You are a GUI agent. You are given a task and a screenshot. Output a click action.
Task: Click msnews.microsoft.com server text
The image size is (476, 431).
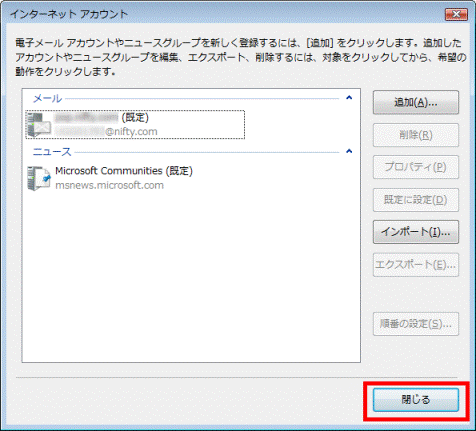pyautogui.click(x=109, y=185)
